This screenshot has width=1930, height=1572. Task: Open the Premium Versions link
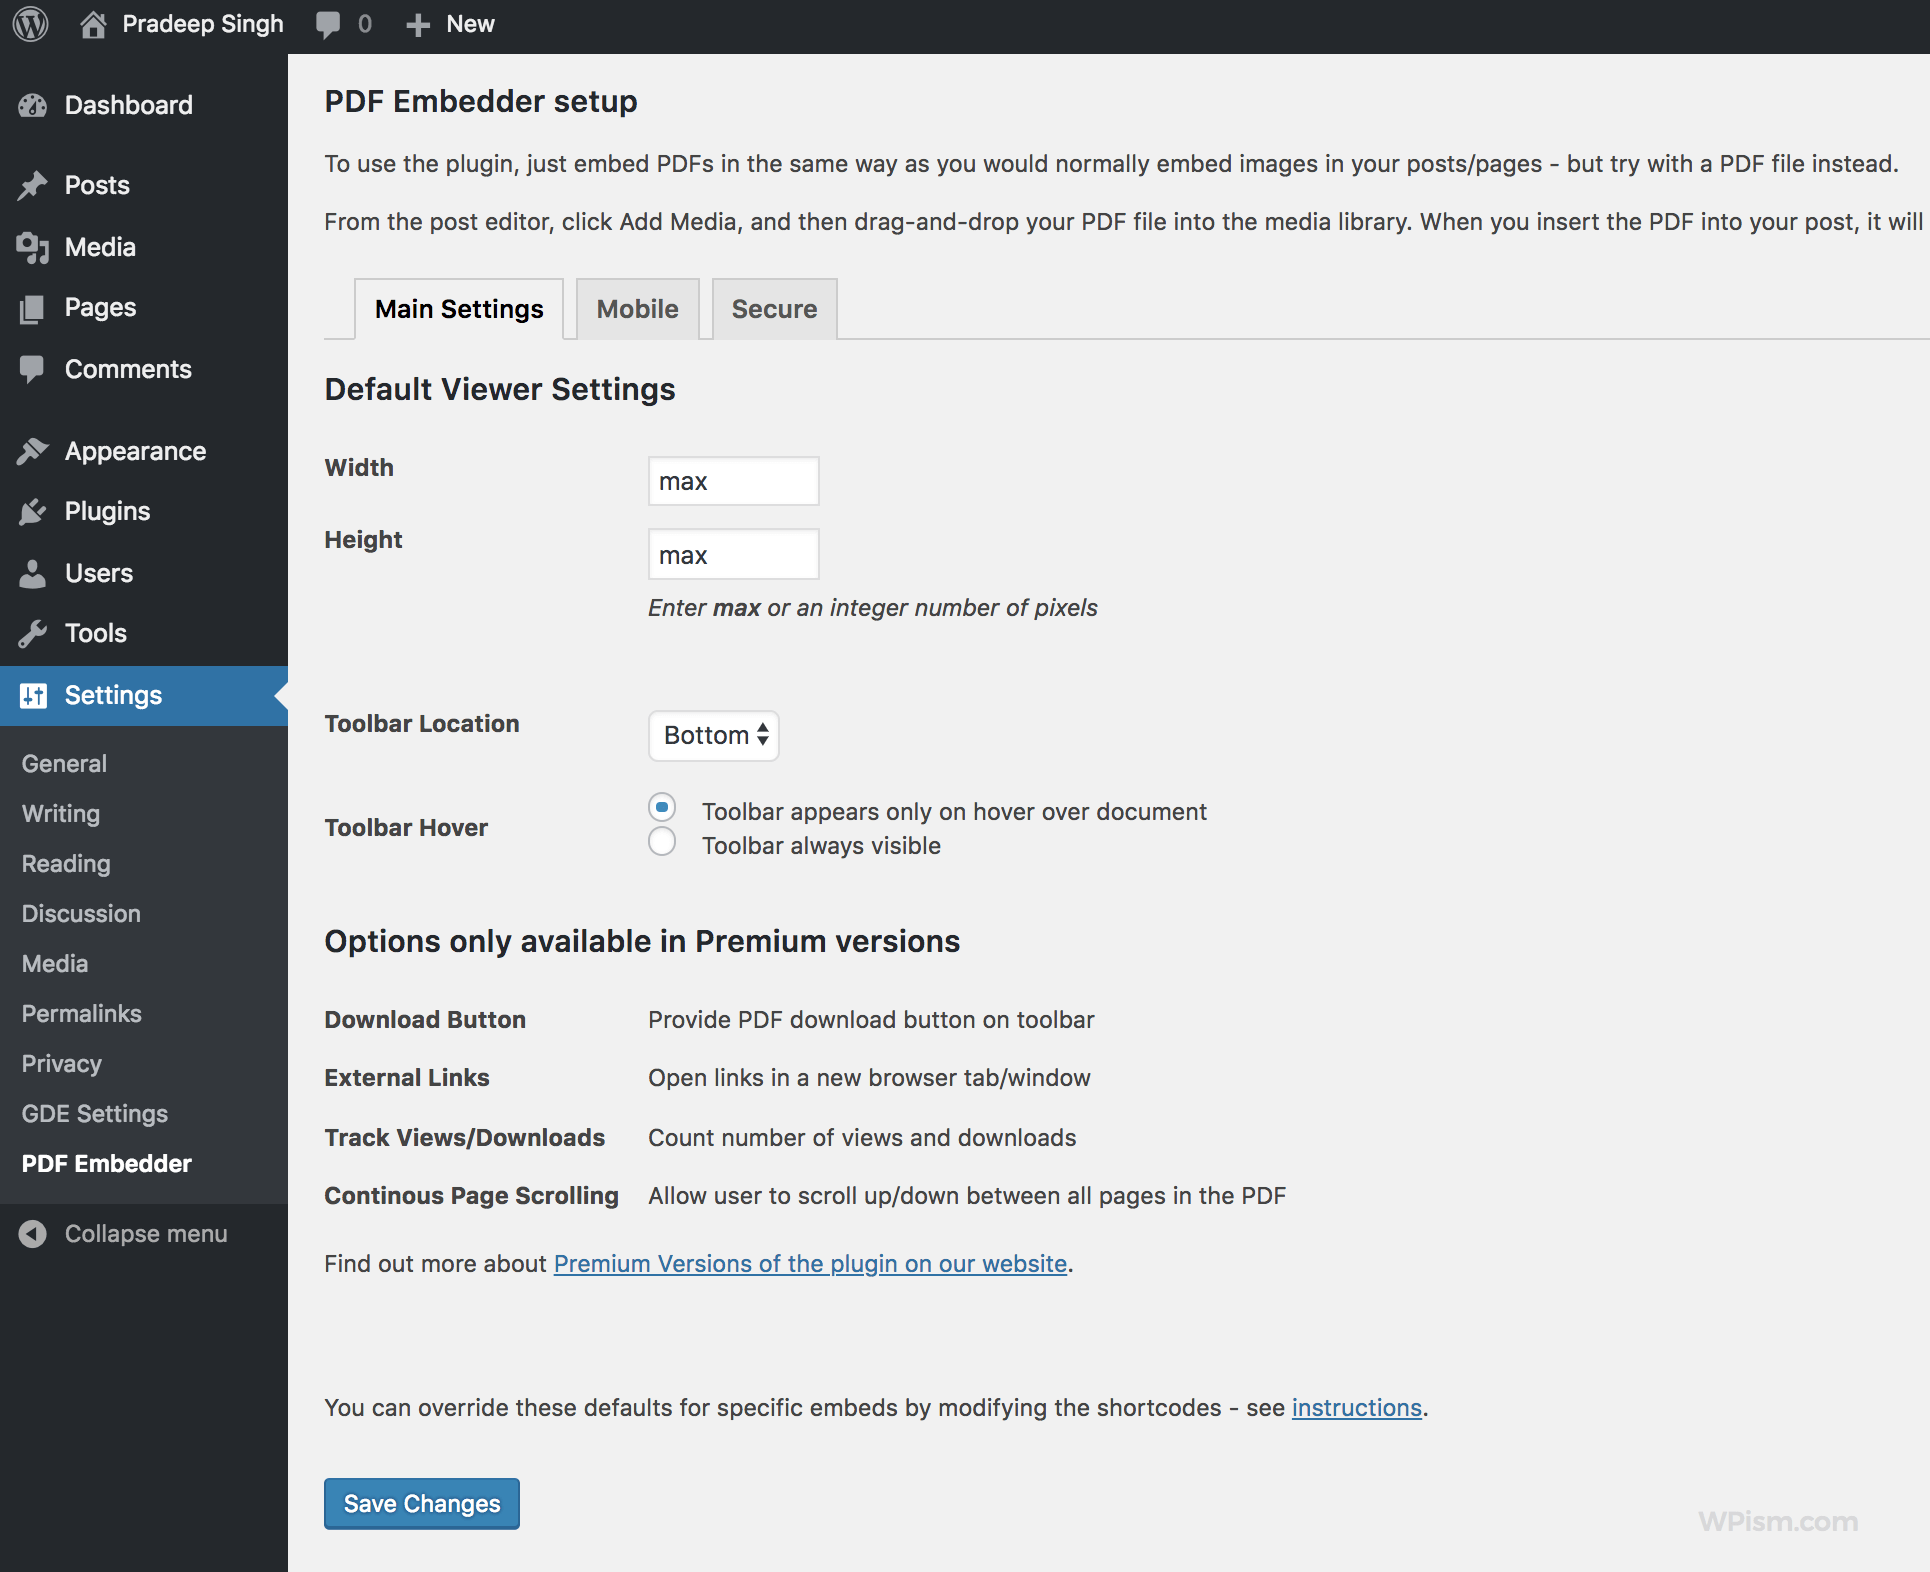[x=809, y=1263]
